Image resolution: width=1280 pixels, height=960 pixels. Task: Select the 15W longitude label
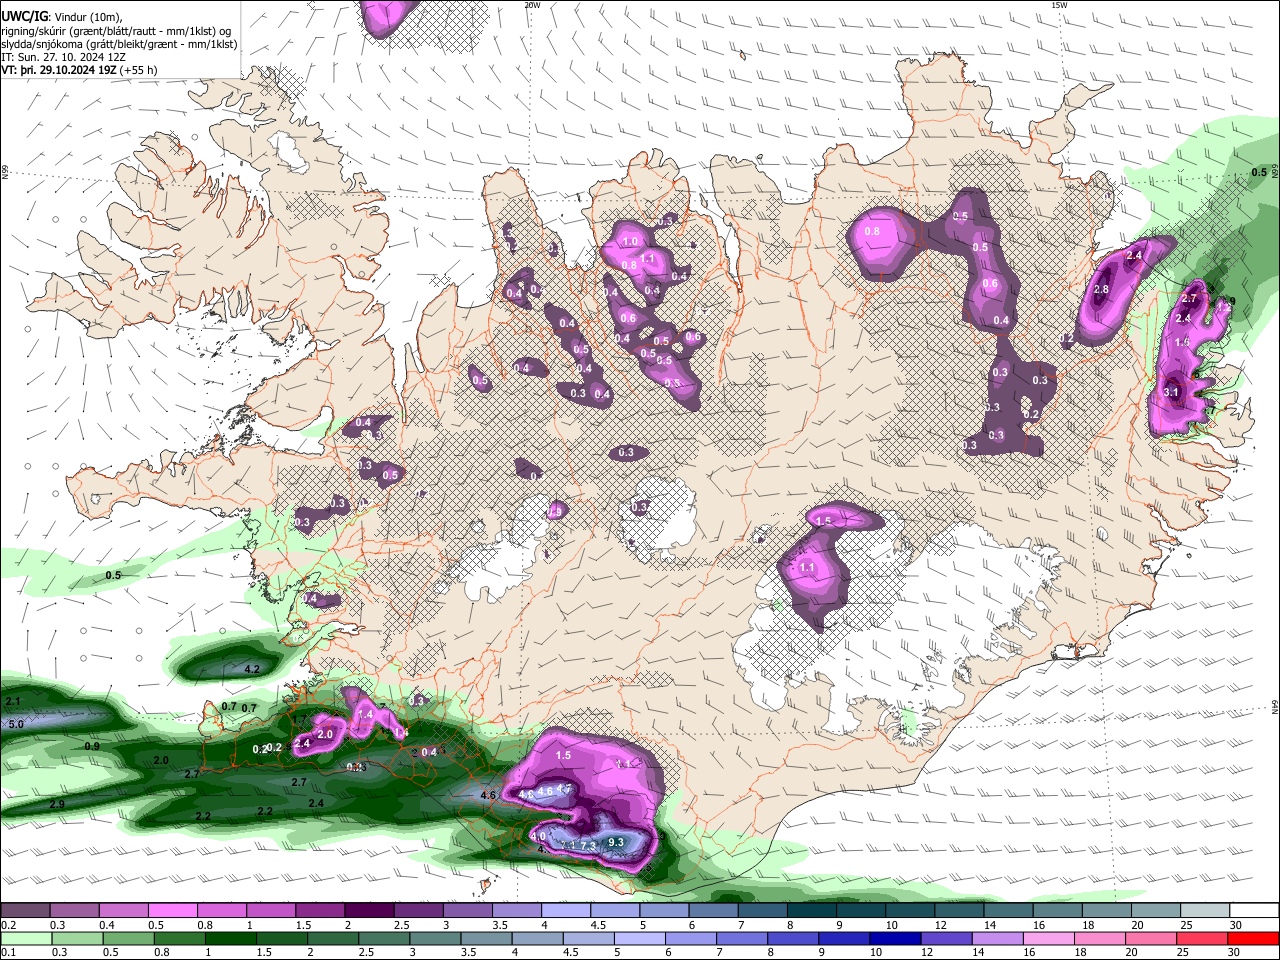pos(1059,5)
